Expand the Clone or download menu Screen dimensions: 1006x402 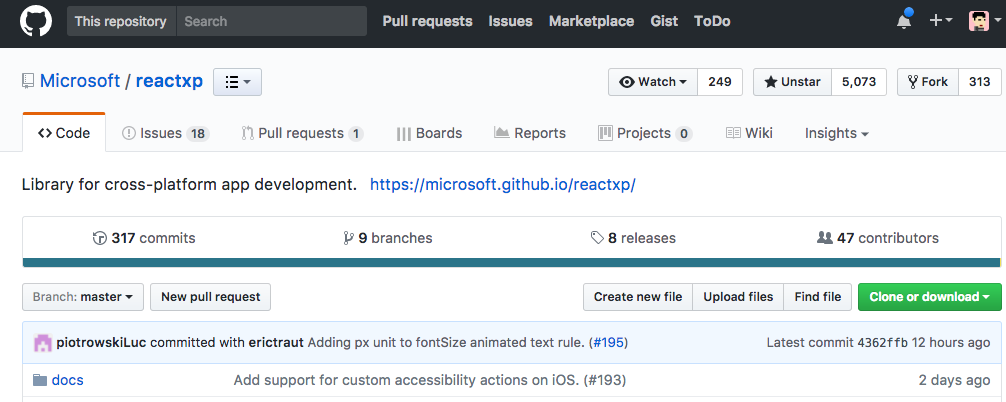point(929,297)
